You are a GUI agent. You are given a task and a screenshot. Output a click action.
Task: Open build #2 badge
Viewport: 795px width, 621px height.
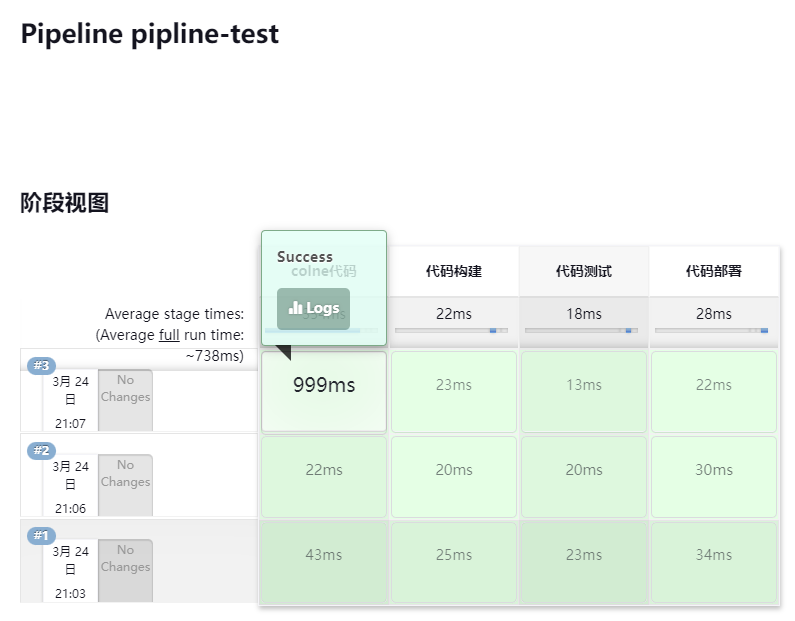[41, 450]
